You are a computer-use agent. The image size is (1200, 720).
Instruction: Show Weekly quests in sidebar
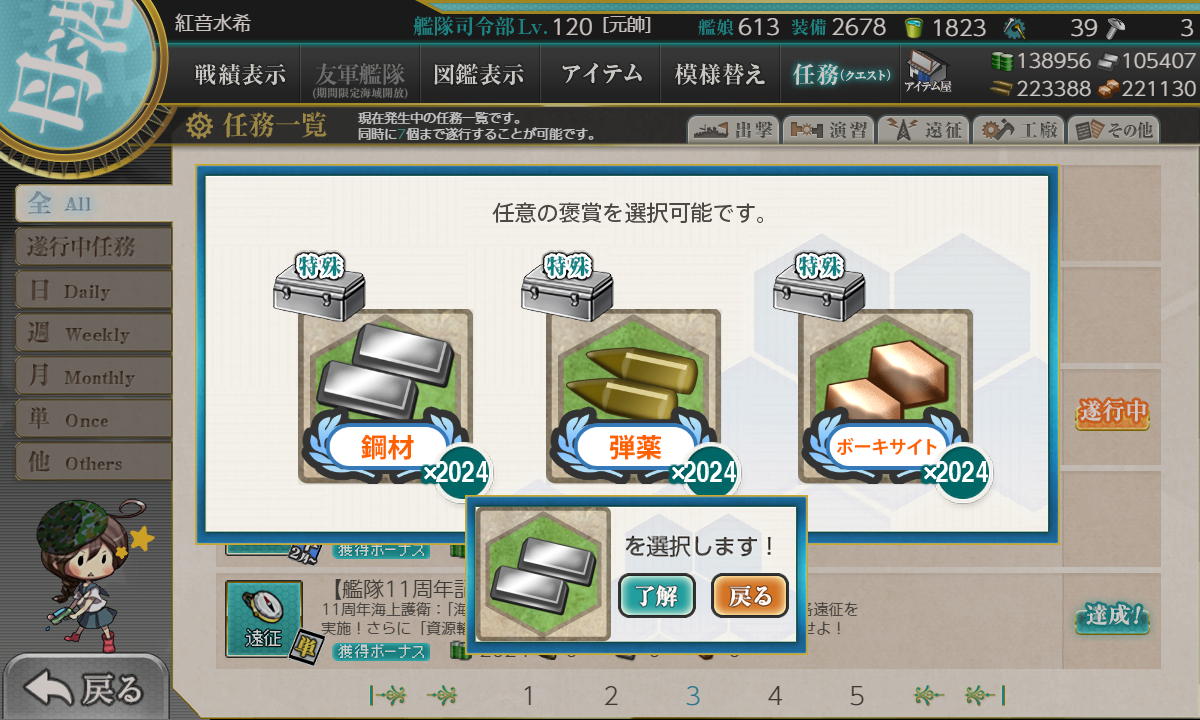point(93,334)
